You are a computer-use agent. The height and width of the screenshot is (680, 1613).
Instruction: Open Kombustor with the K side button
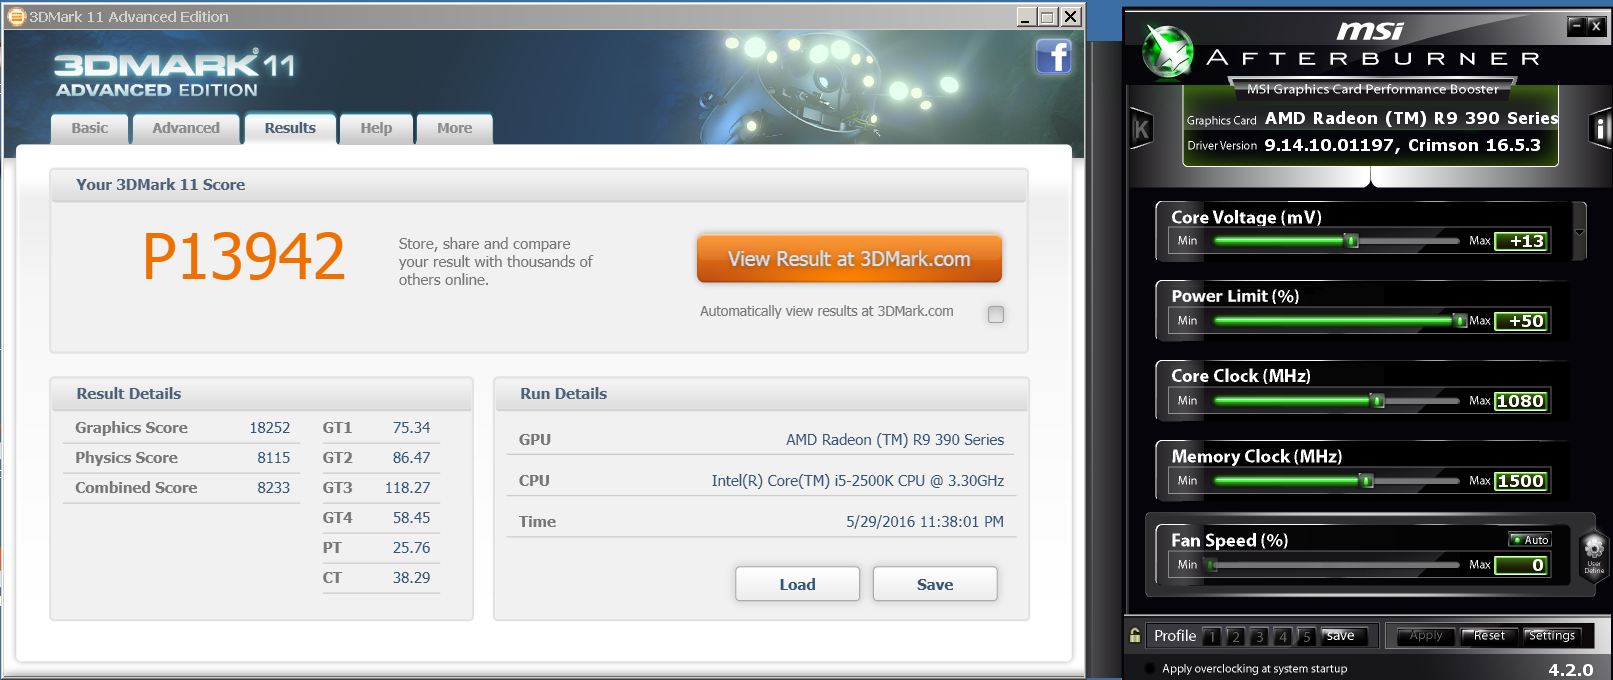pos(1141,129)
